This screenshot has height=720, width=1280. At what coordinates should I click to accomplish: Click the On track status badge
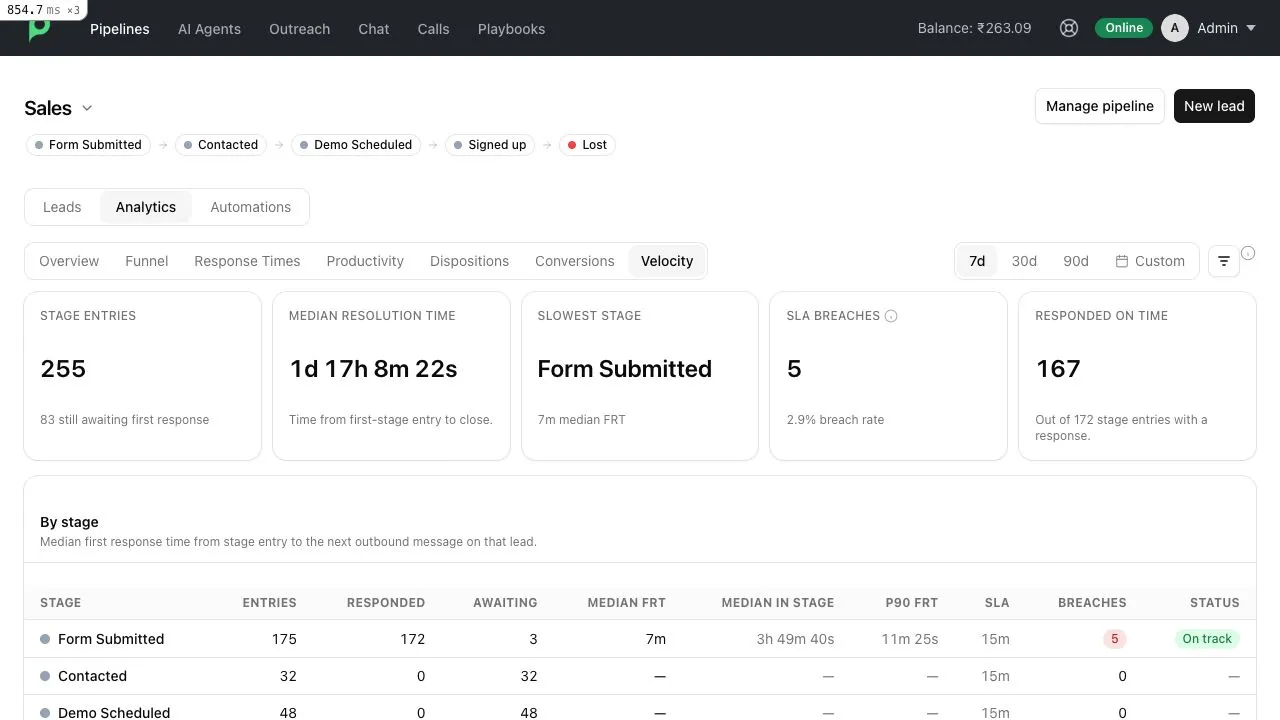[1207, 639]
